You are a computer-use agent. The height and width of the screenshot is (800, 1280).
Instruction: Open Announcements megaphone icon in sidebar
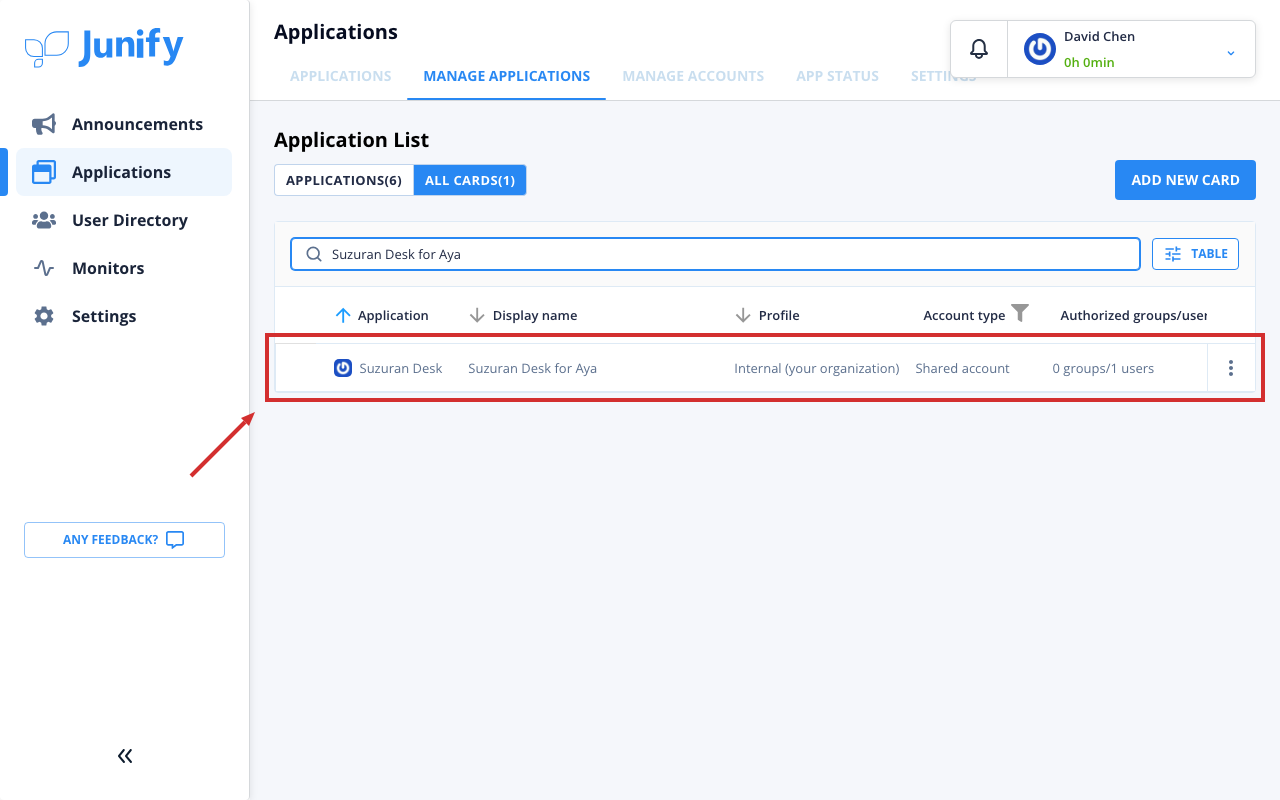click(x=44, y=124)
